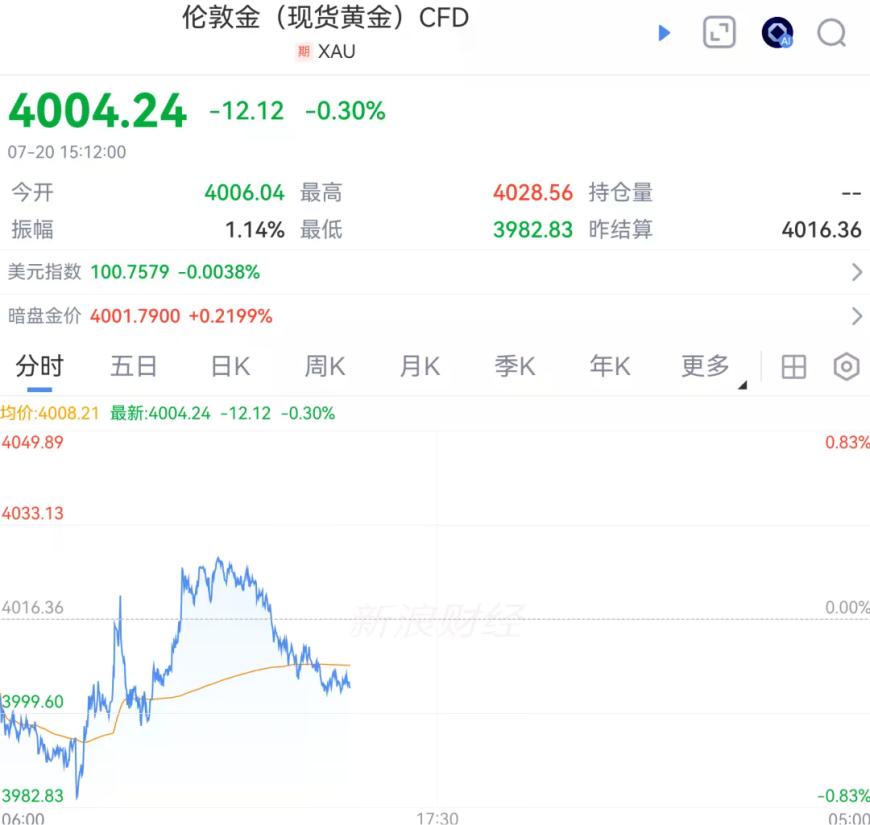Tap the 今开 value 4006.04
This screenshot has width=870, height=825.
point(244,193)
